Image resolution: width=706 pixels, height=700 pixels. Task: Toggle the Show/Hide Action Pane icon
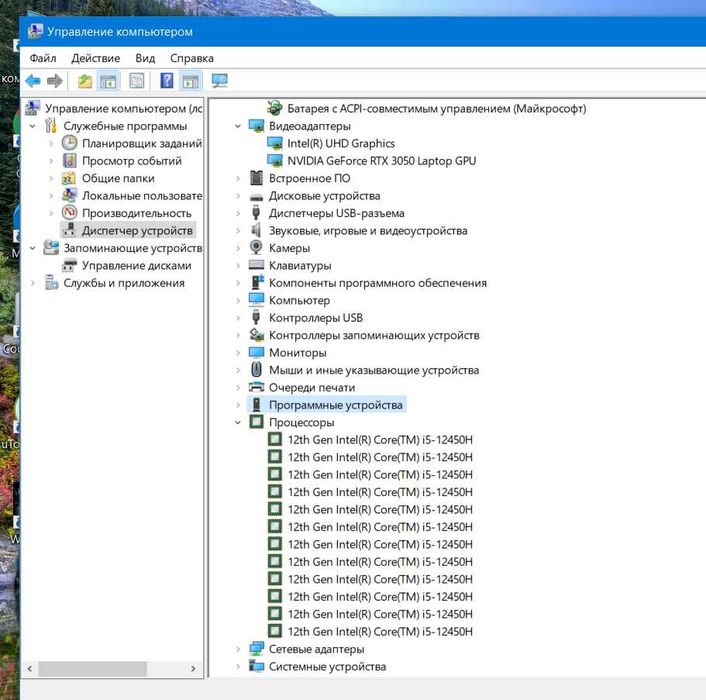tap(190, 81)
